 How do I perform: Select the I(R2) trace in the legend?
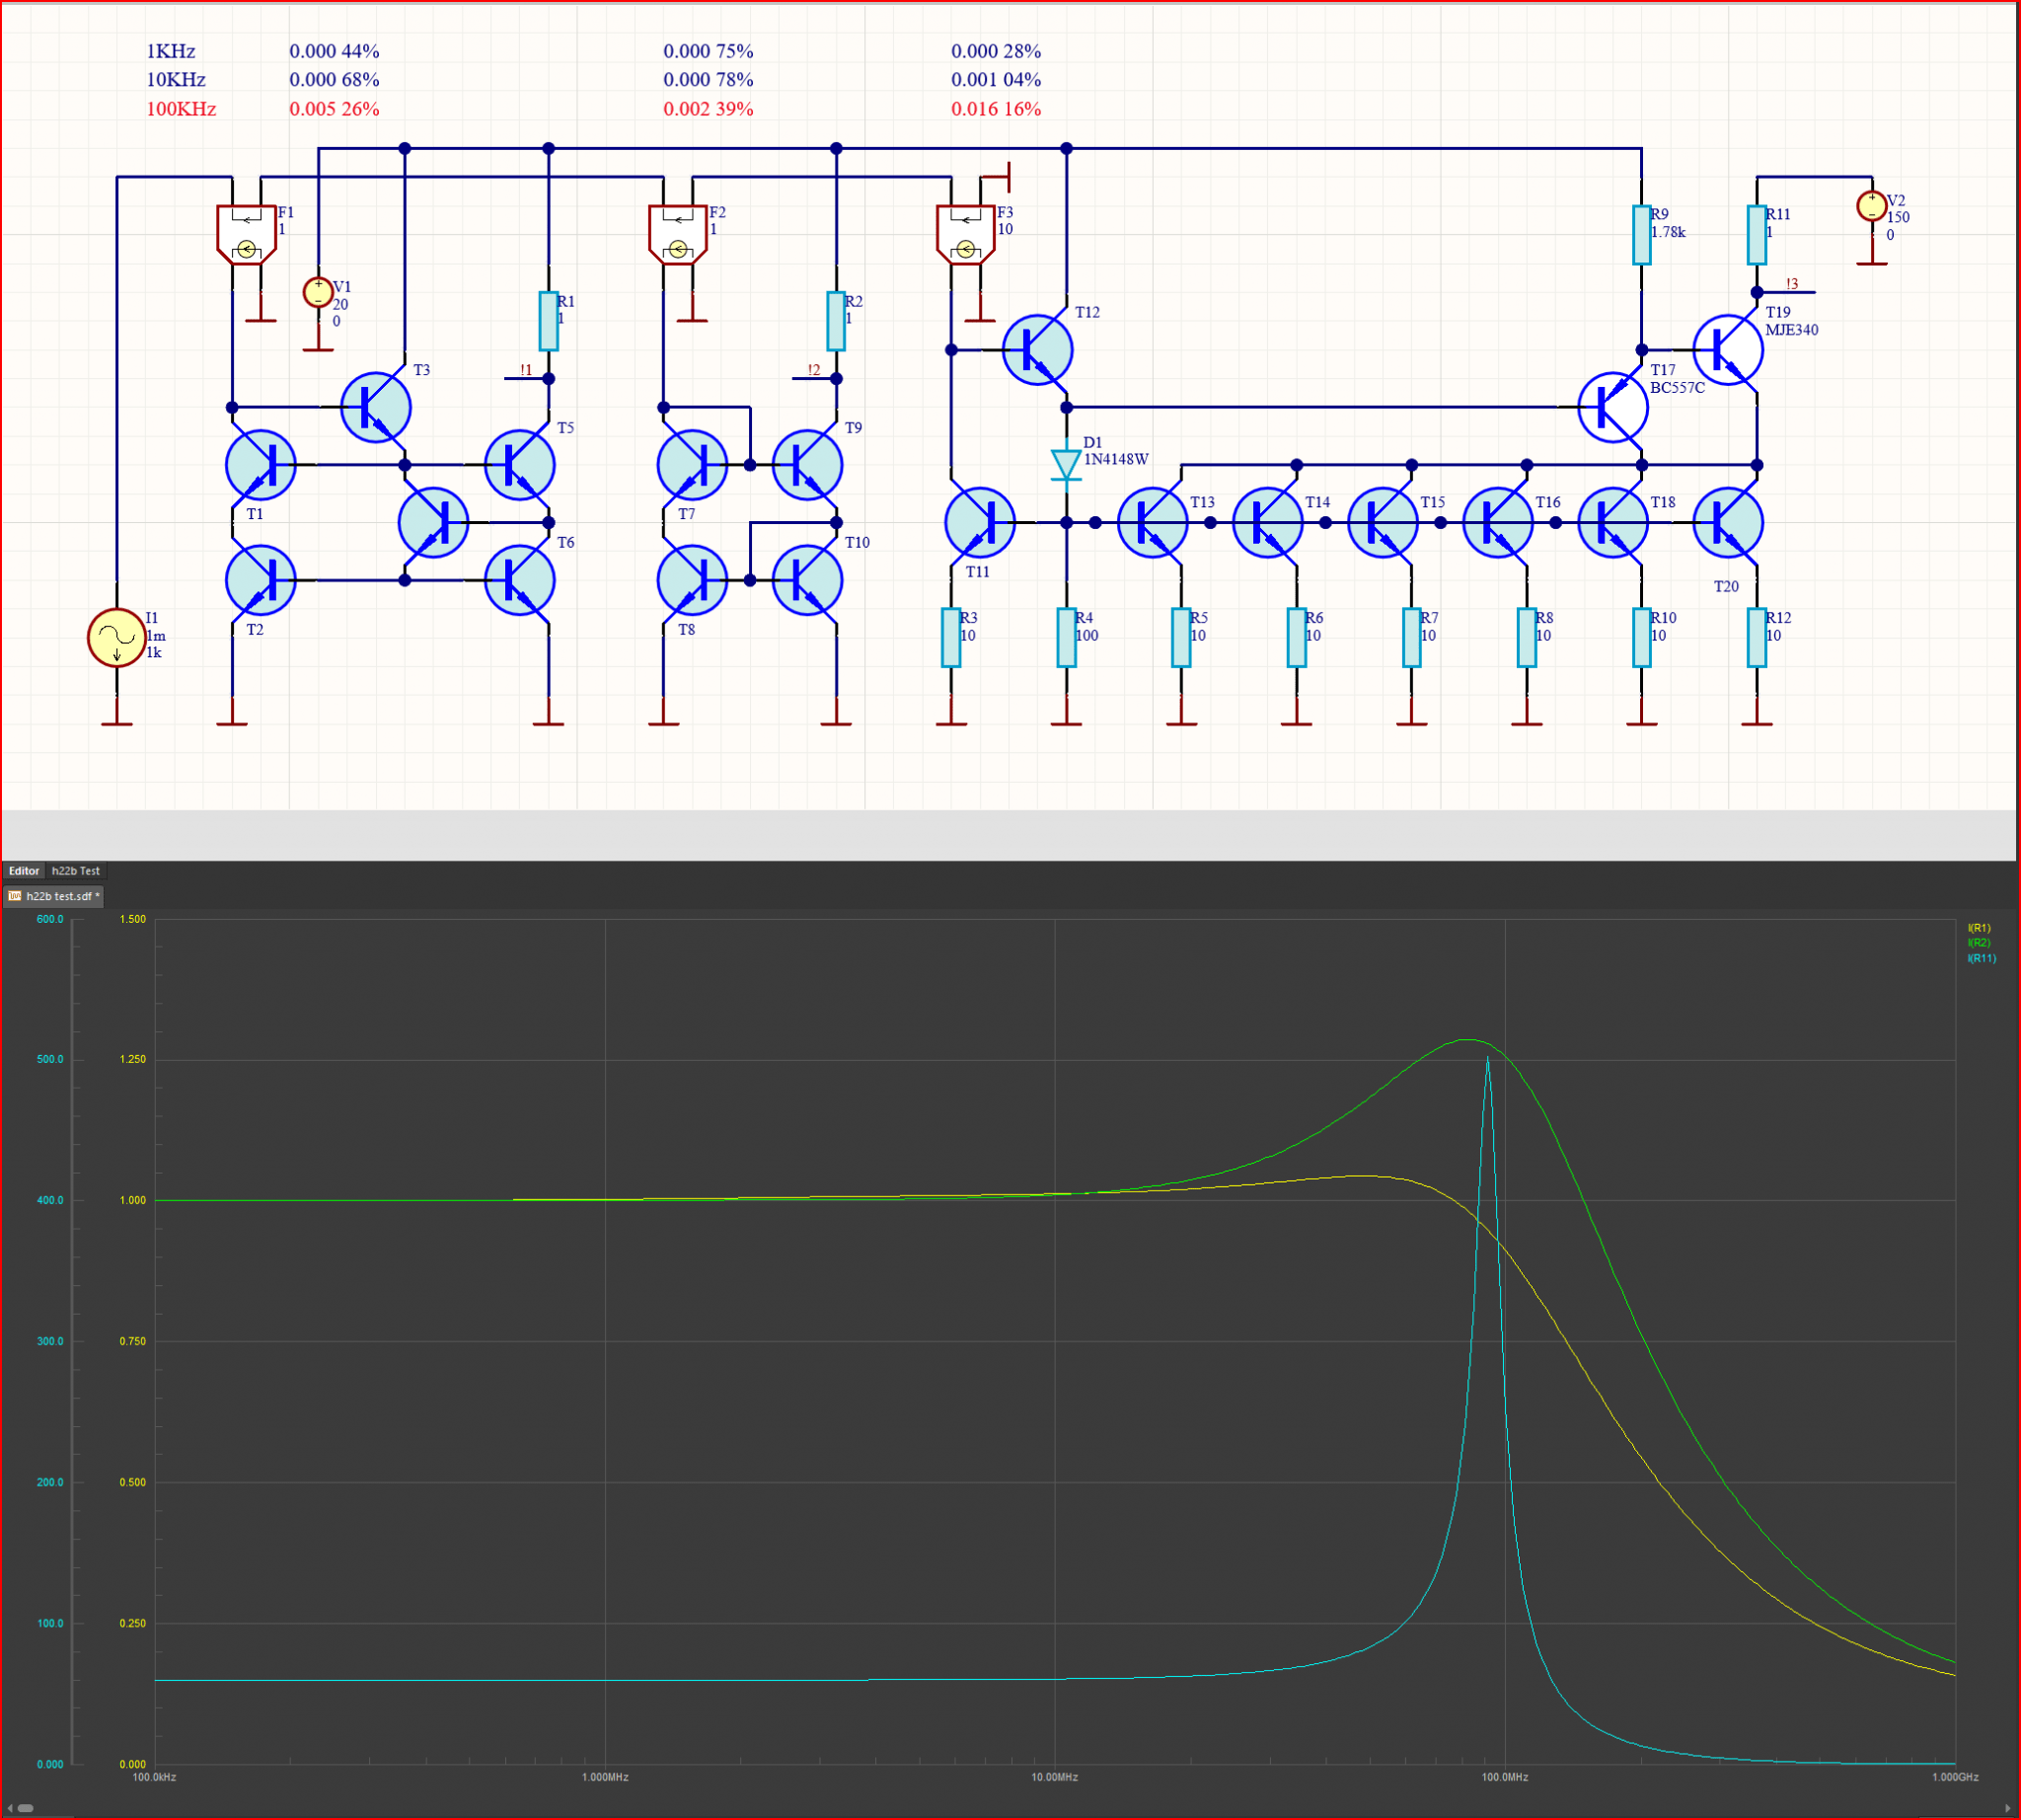1978,943
